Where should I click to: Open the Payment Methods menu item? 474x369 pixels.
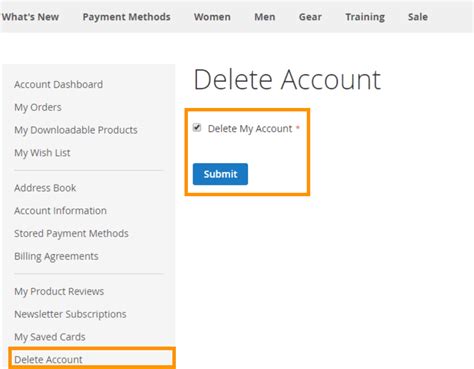(126, 17)
